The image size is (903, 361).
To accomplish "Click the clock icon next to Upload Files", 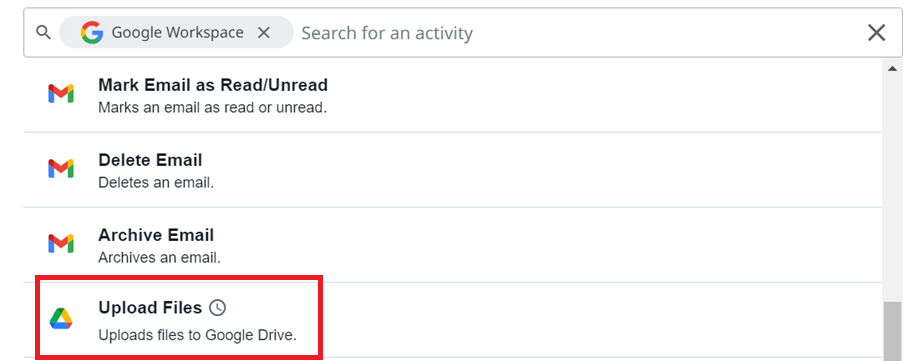I will click(217, 308).
